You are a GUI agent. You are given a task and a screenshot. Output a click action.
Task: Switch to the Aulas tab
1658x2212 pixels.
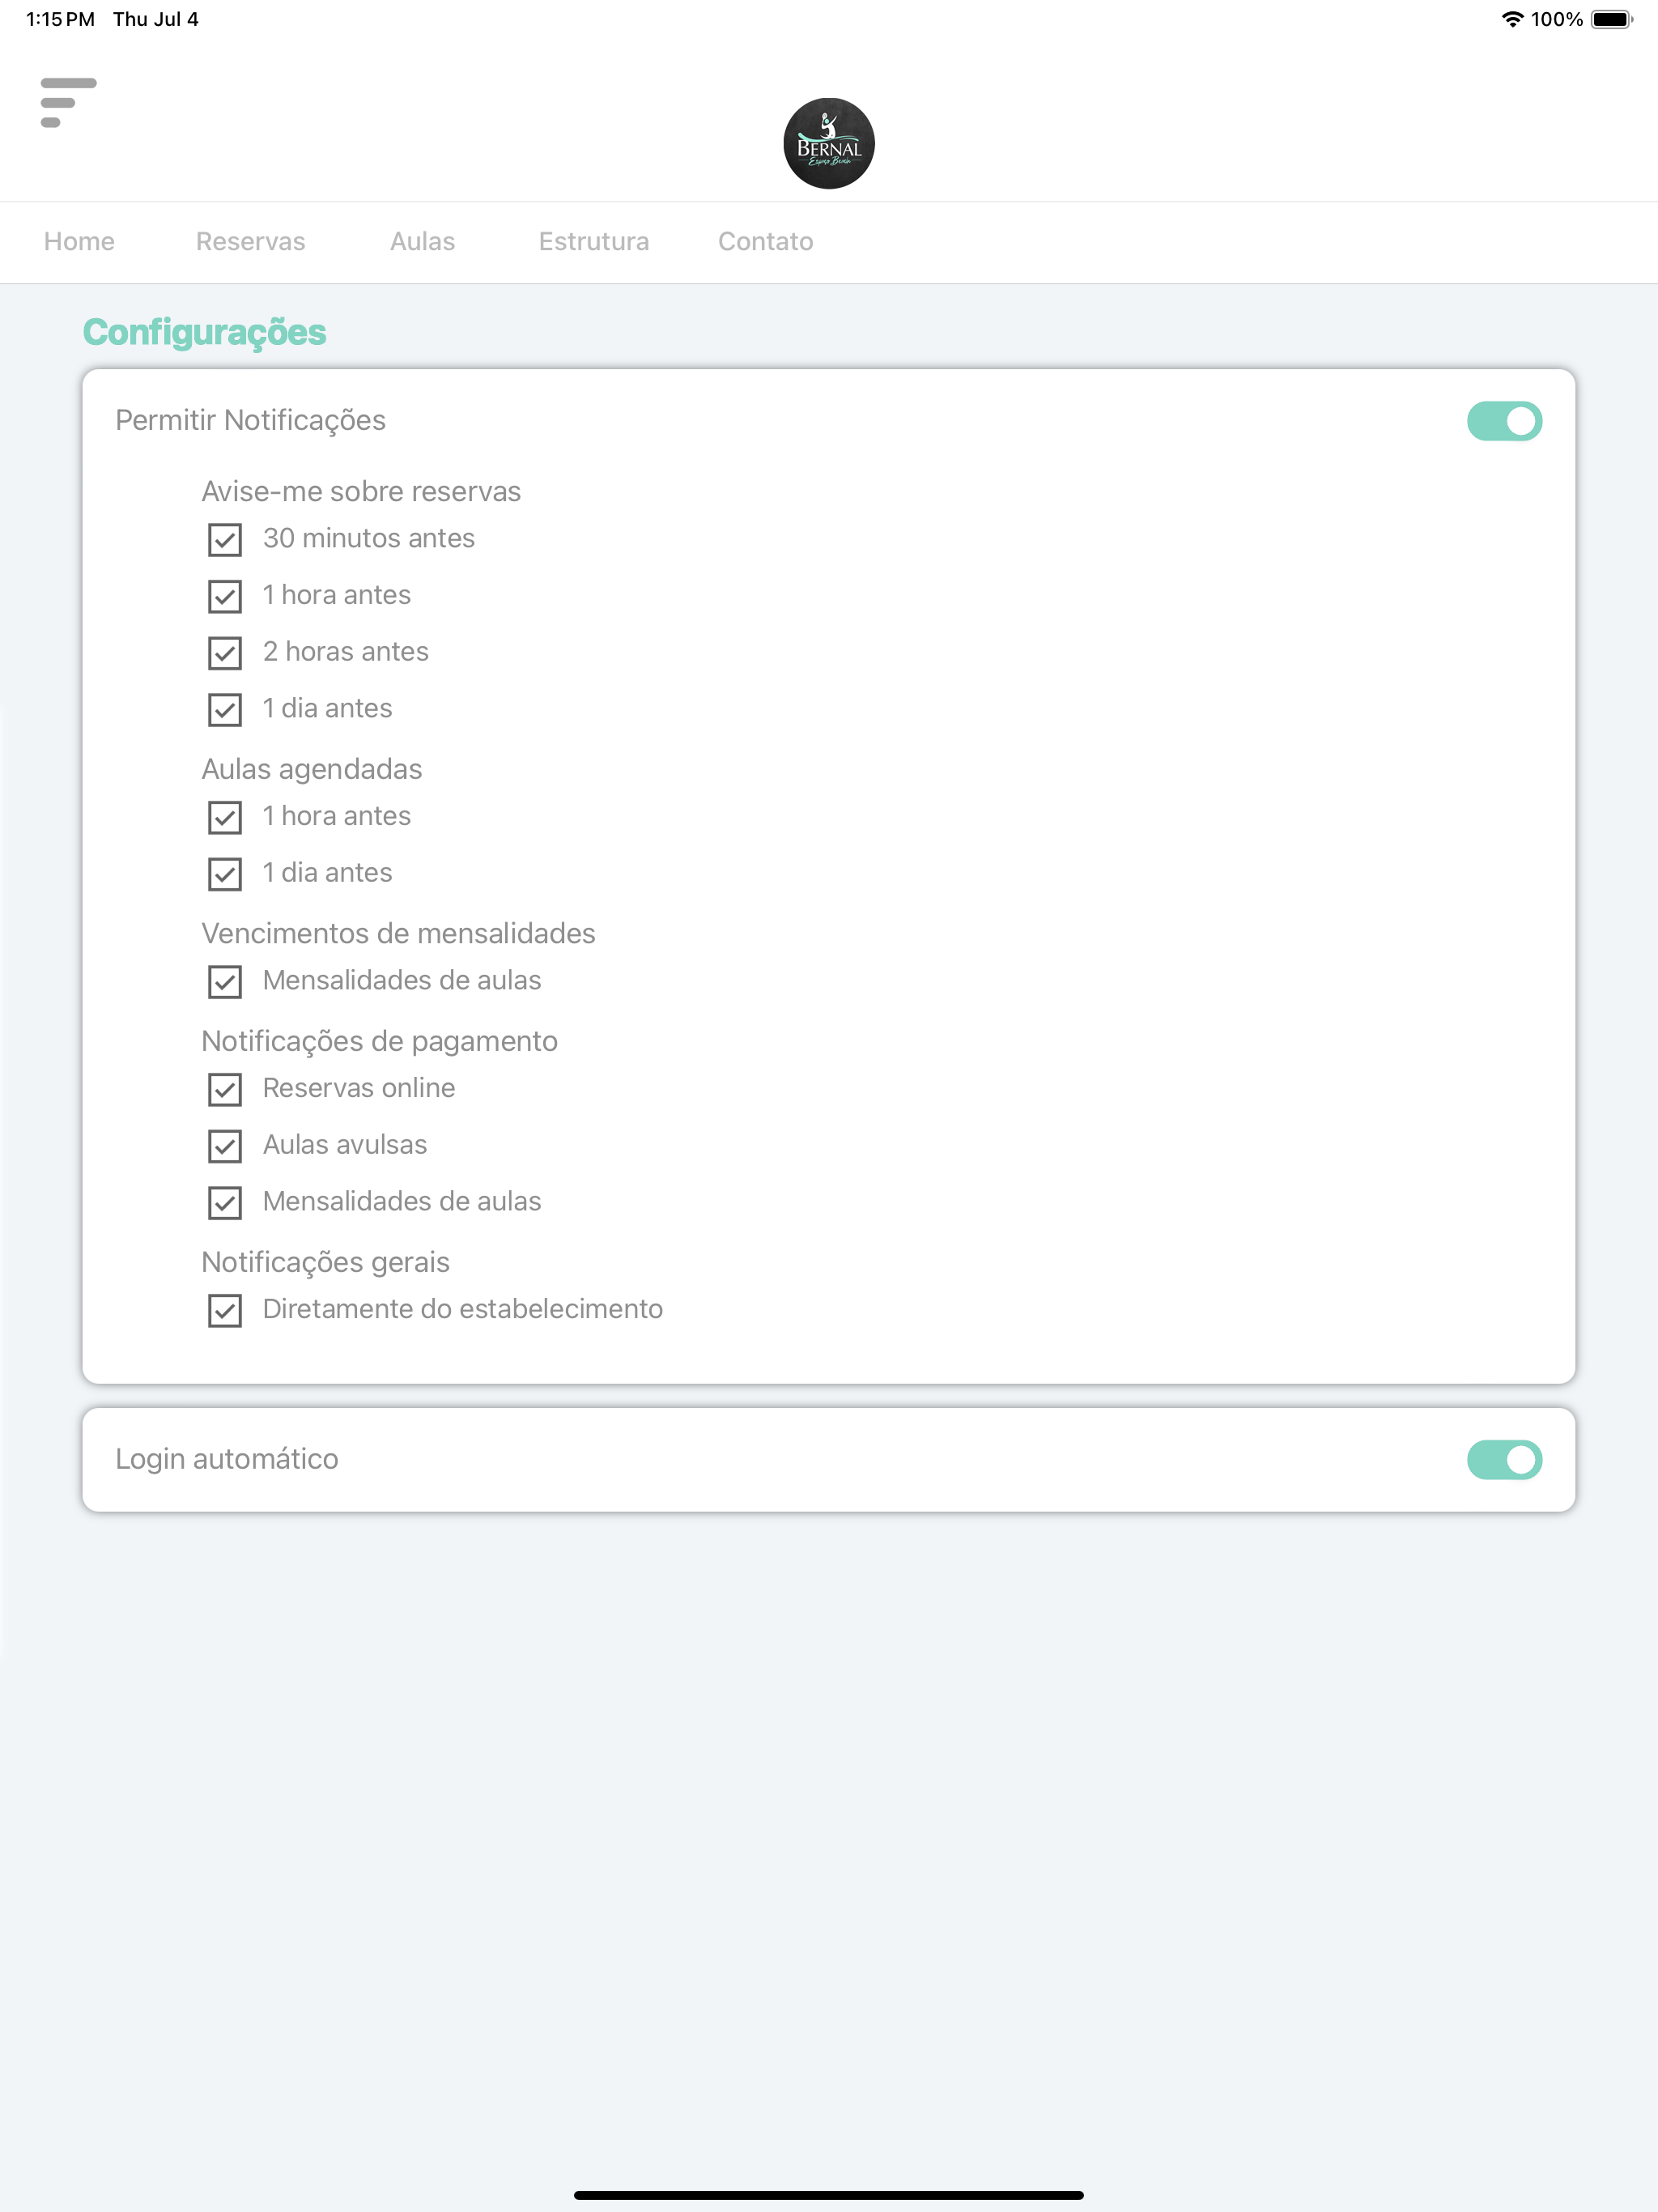(422, 241)
